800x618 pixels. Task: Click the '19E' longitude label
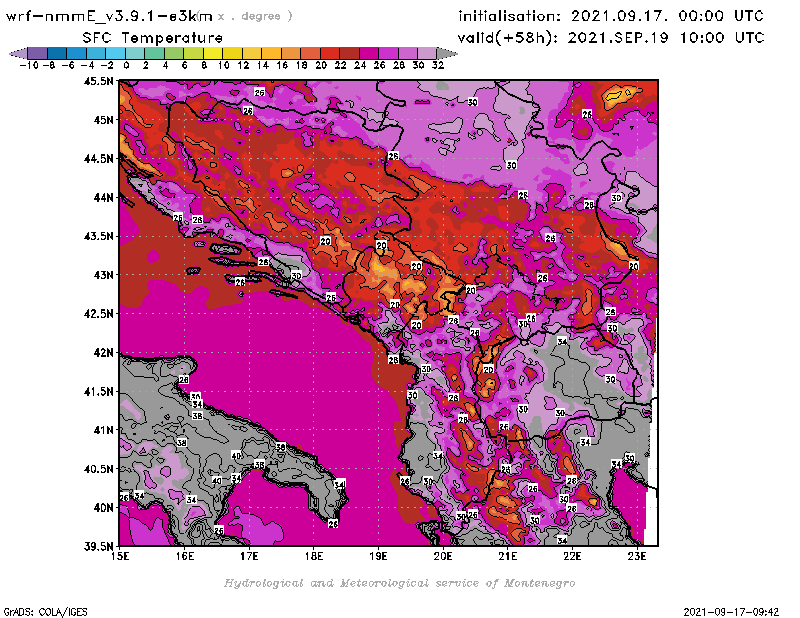(379, 556)
